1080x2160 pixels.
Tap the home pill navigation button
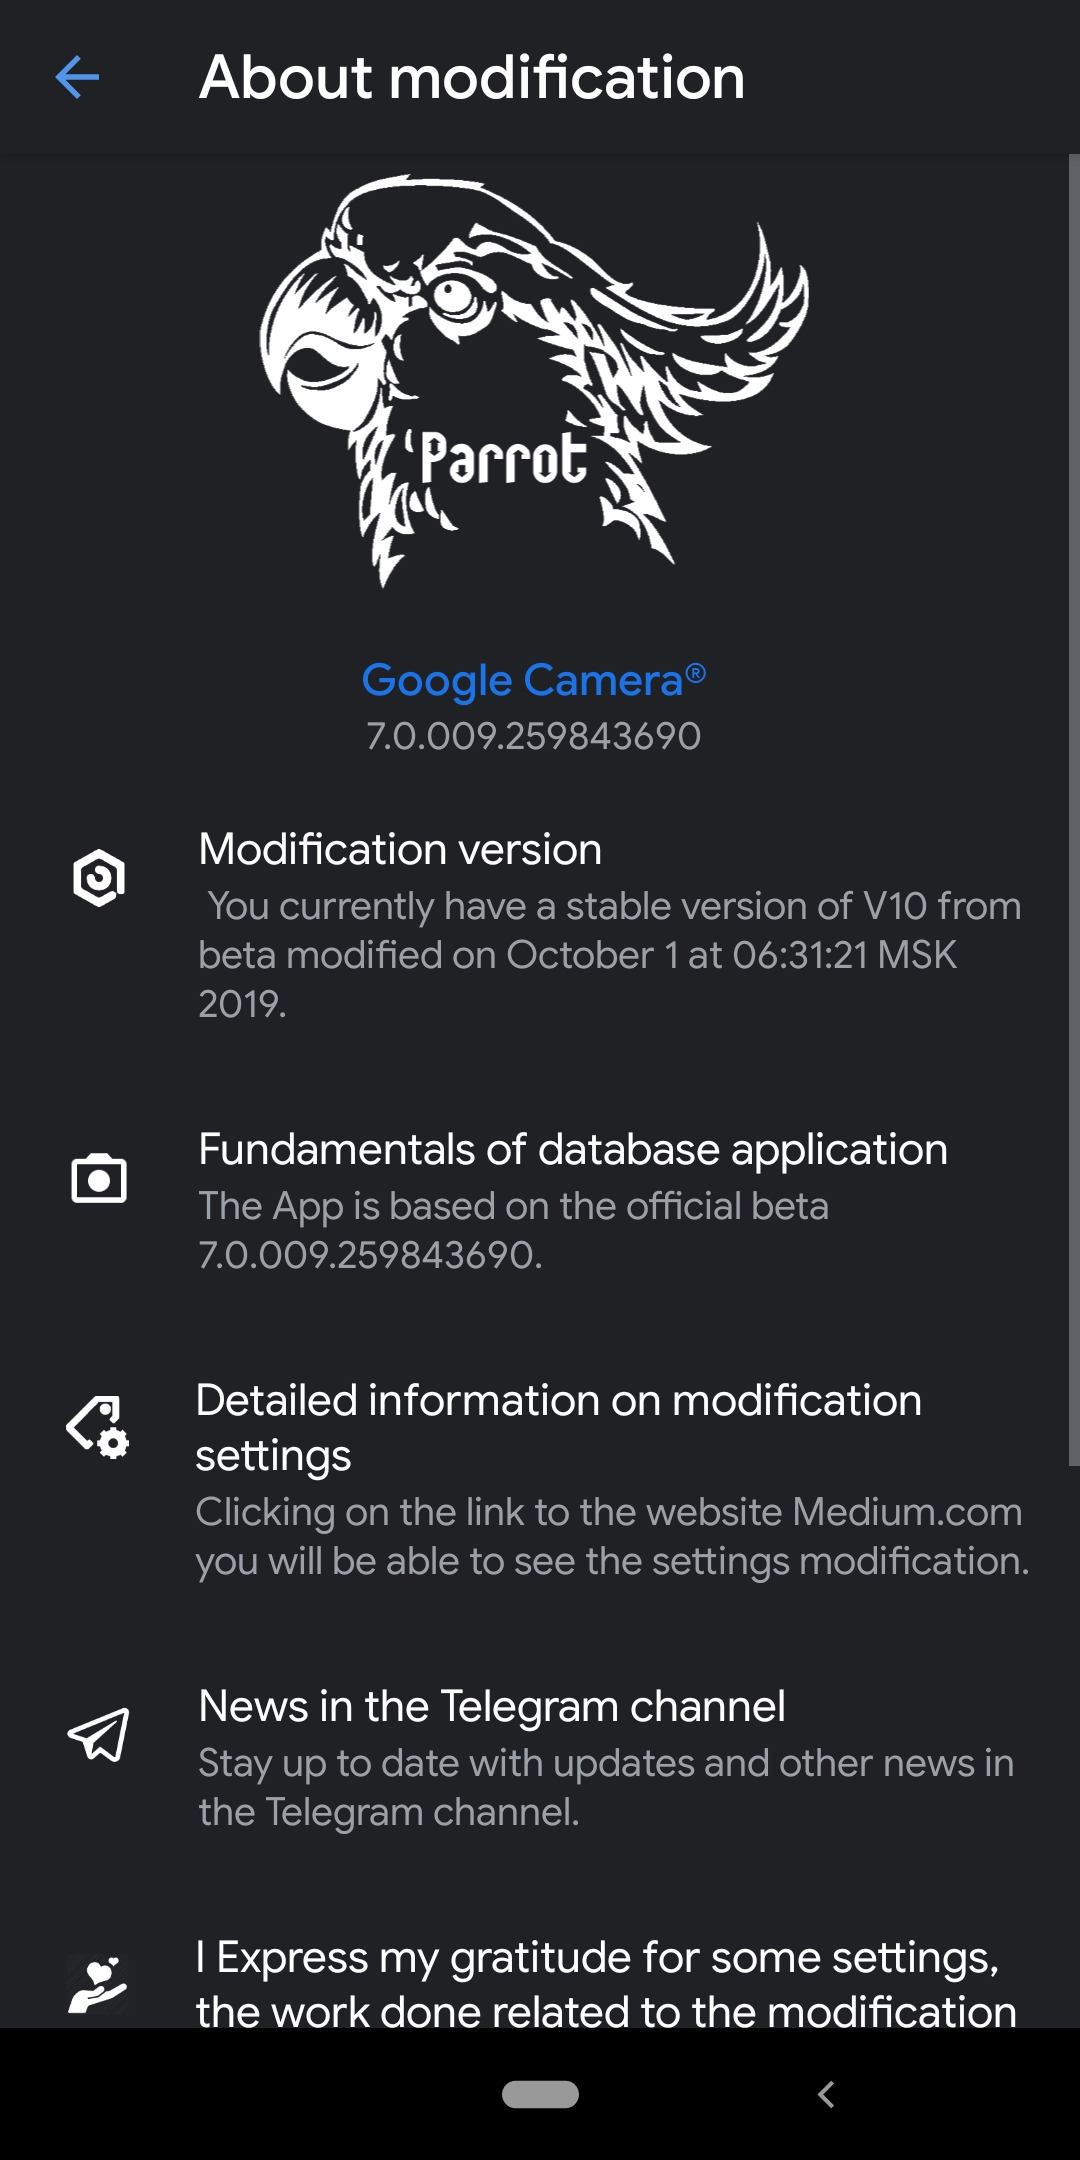[540, 2094]
